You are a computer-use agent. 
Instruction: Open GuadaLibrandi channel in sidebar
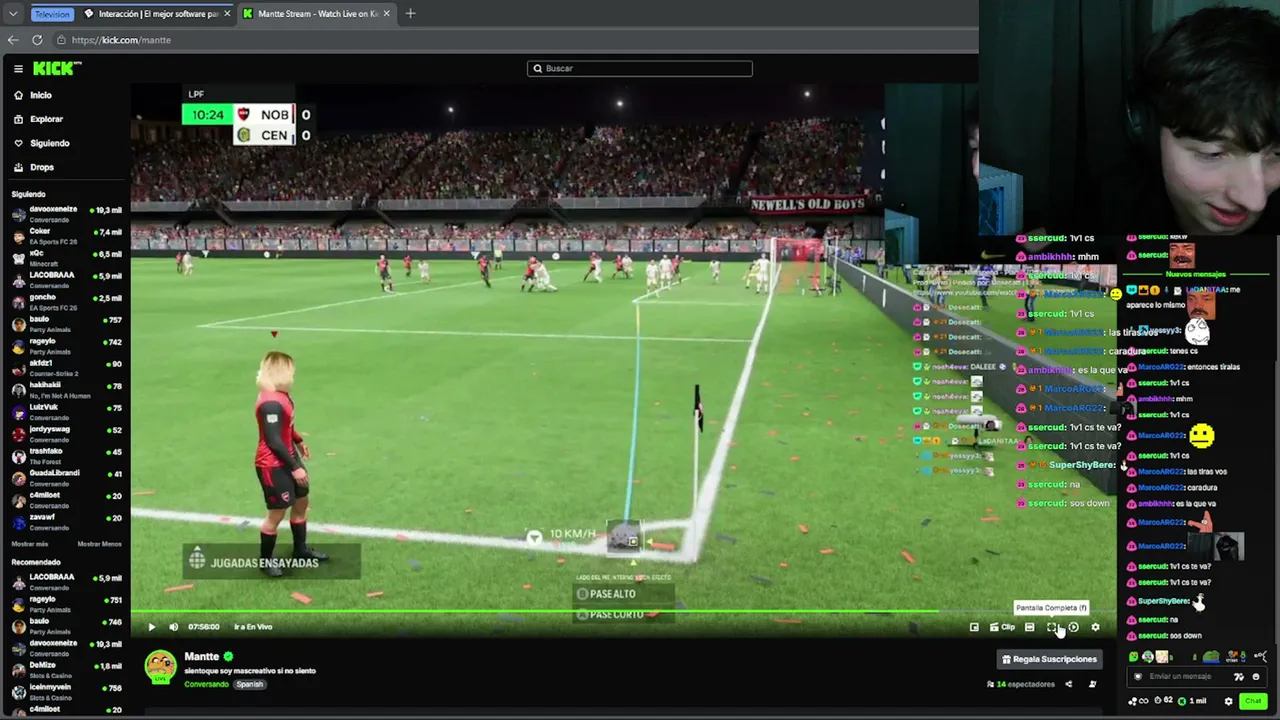click(67, 478)
